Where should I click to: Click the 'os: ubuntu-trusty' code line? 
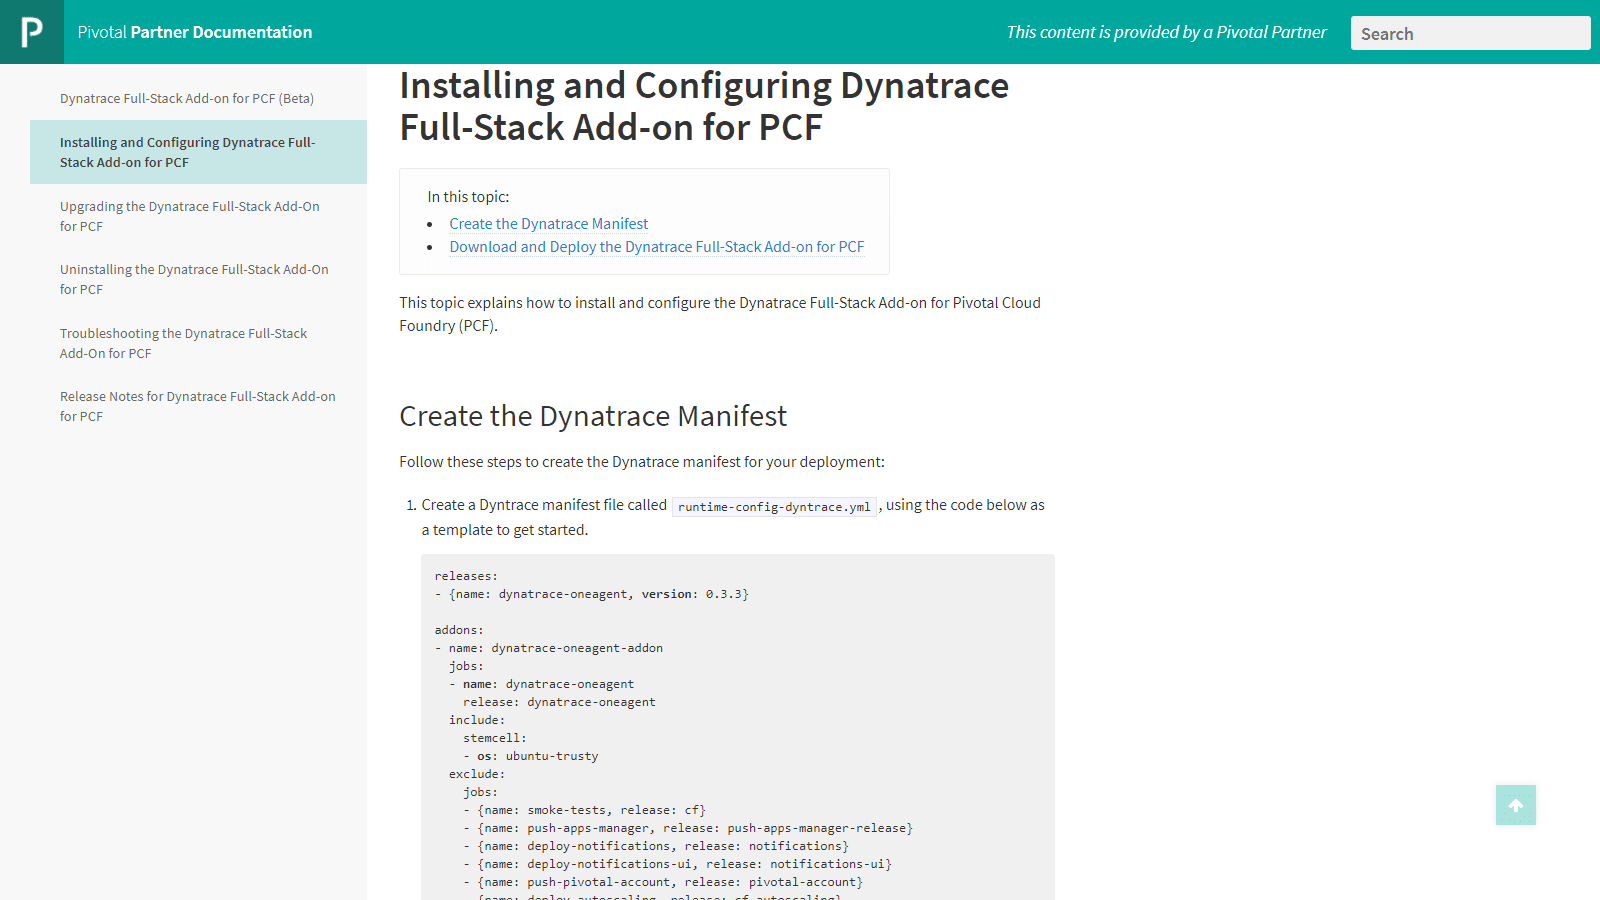click(531, 756)
